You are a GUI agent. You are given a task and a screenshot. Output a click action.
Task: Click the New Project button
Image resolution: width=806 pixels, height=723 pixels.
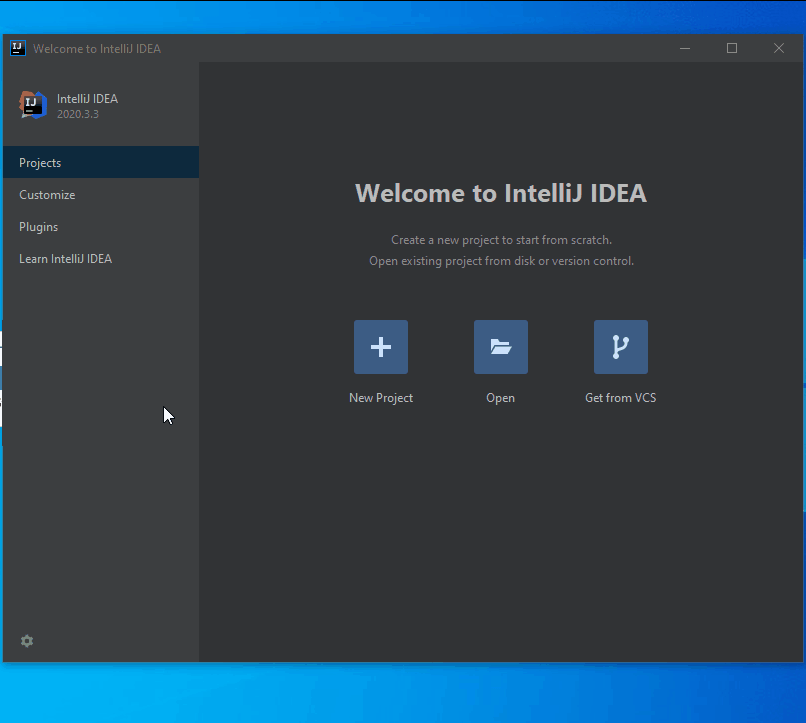tap(380, 397)
